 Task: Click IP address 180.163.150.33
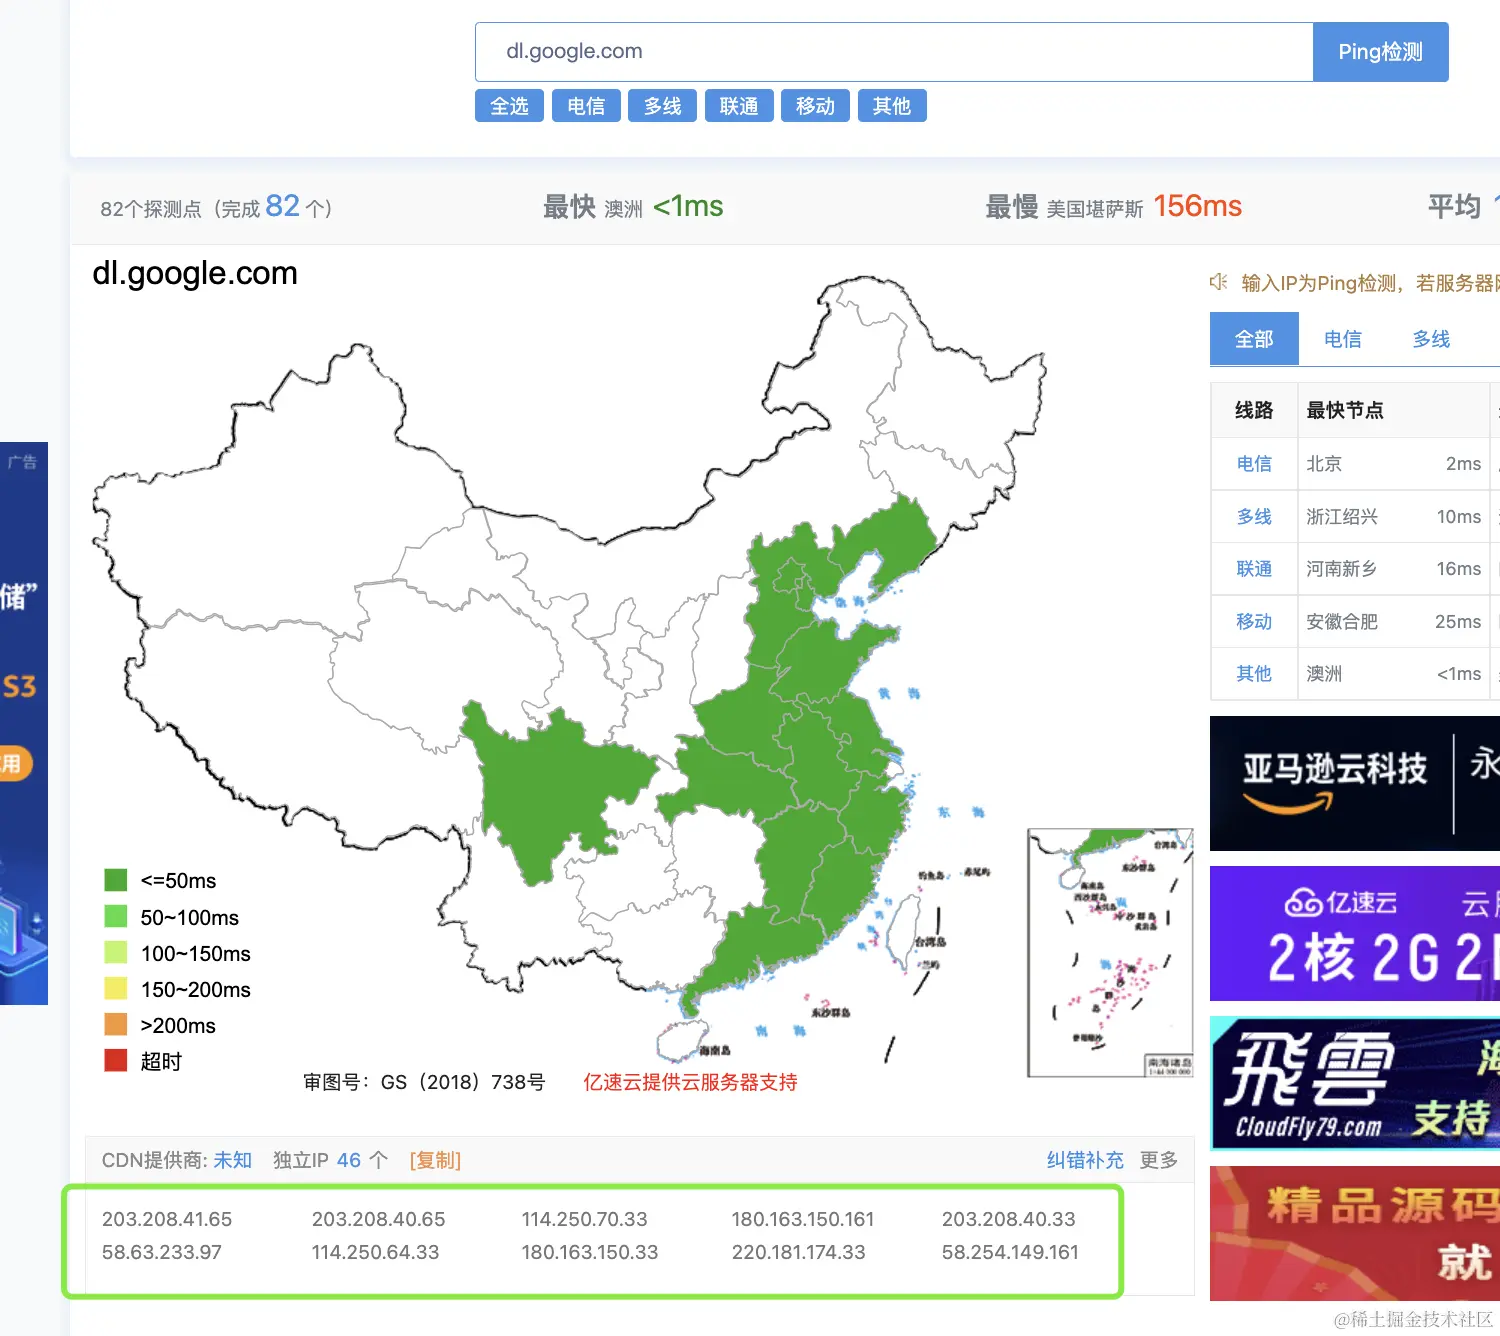[589, 1252]
